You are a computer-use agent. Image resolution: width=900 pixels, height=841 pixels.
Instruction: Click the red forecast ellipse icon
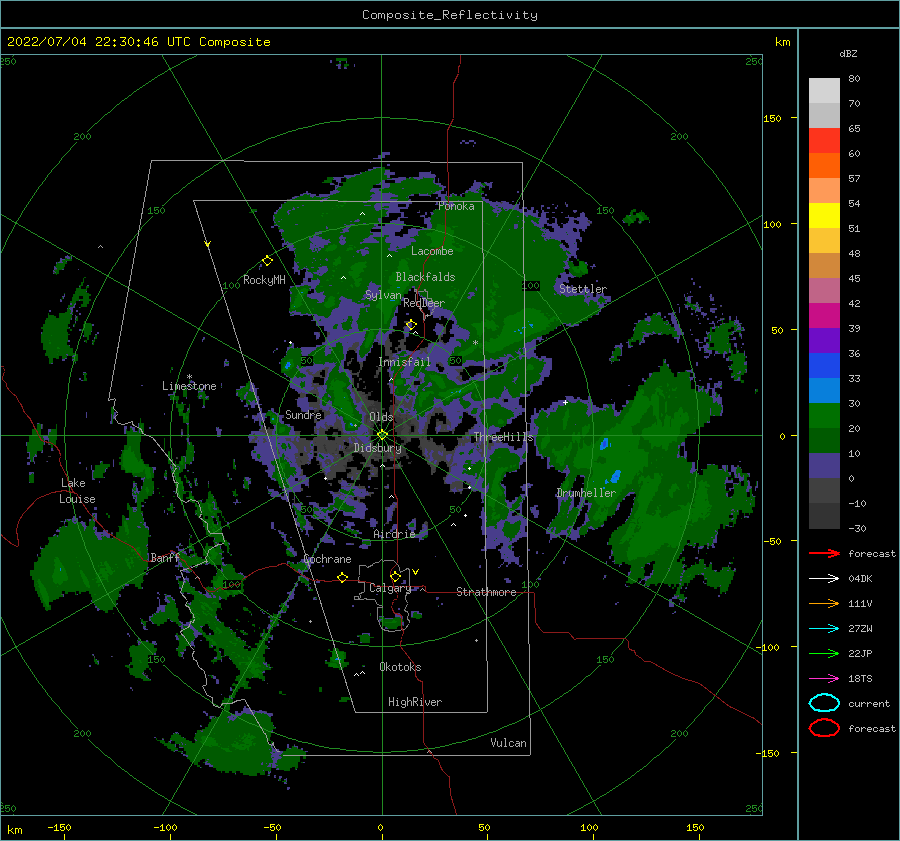pyautogui.click(x=824, y=728)
